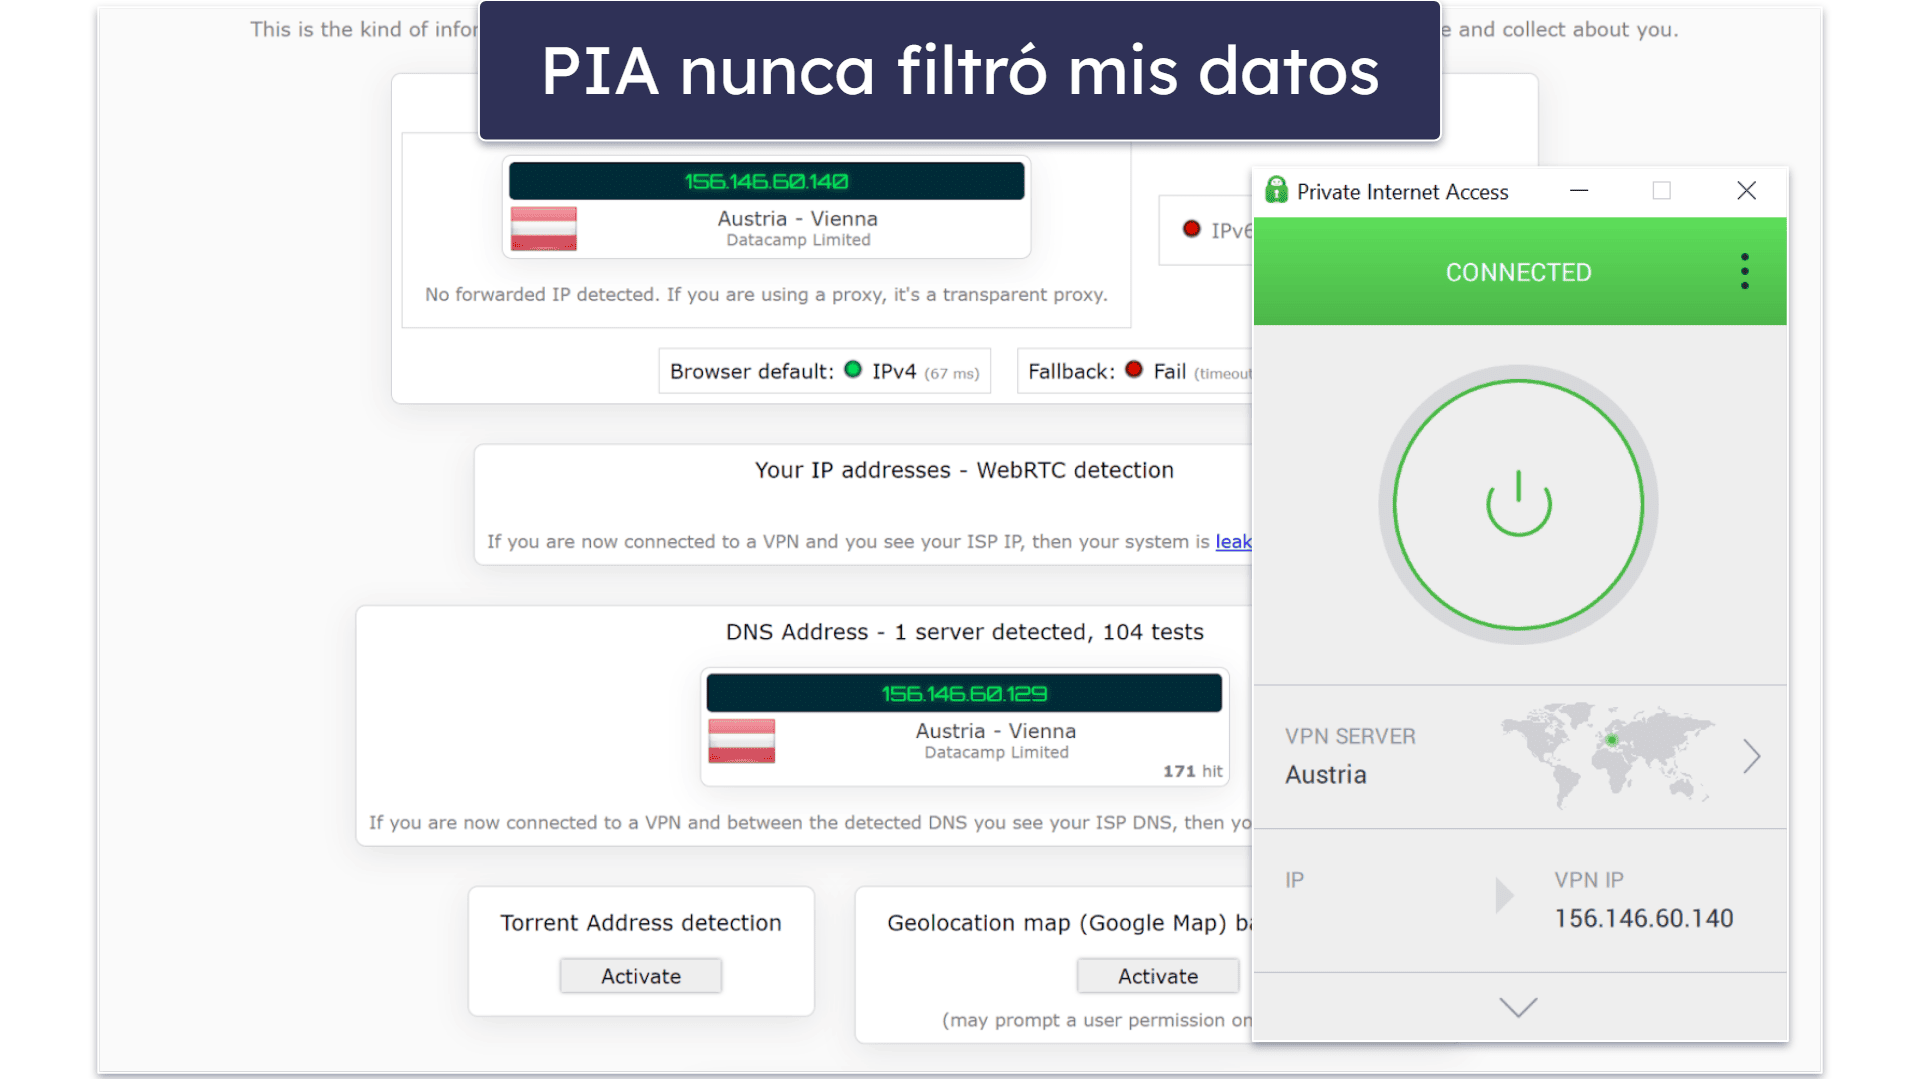This screenshot has width=1919, height=1079.
Task: Click the red Fallback Fail status dot
Action: [x=1133, y=369]
